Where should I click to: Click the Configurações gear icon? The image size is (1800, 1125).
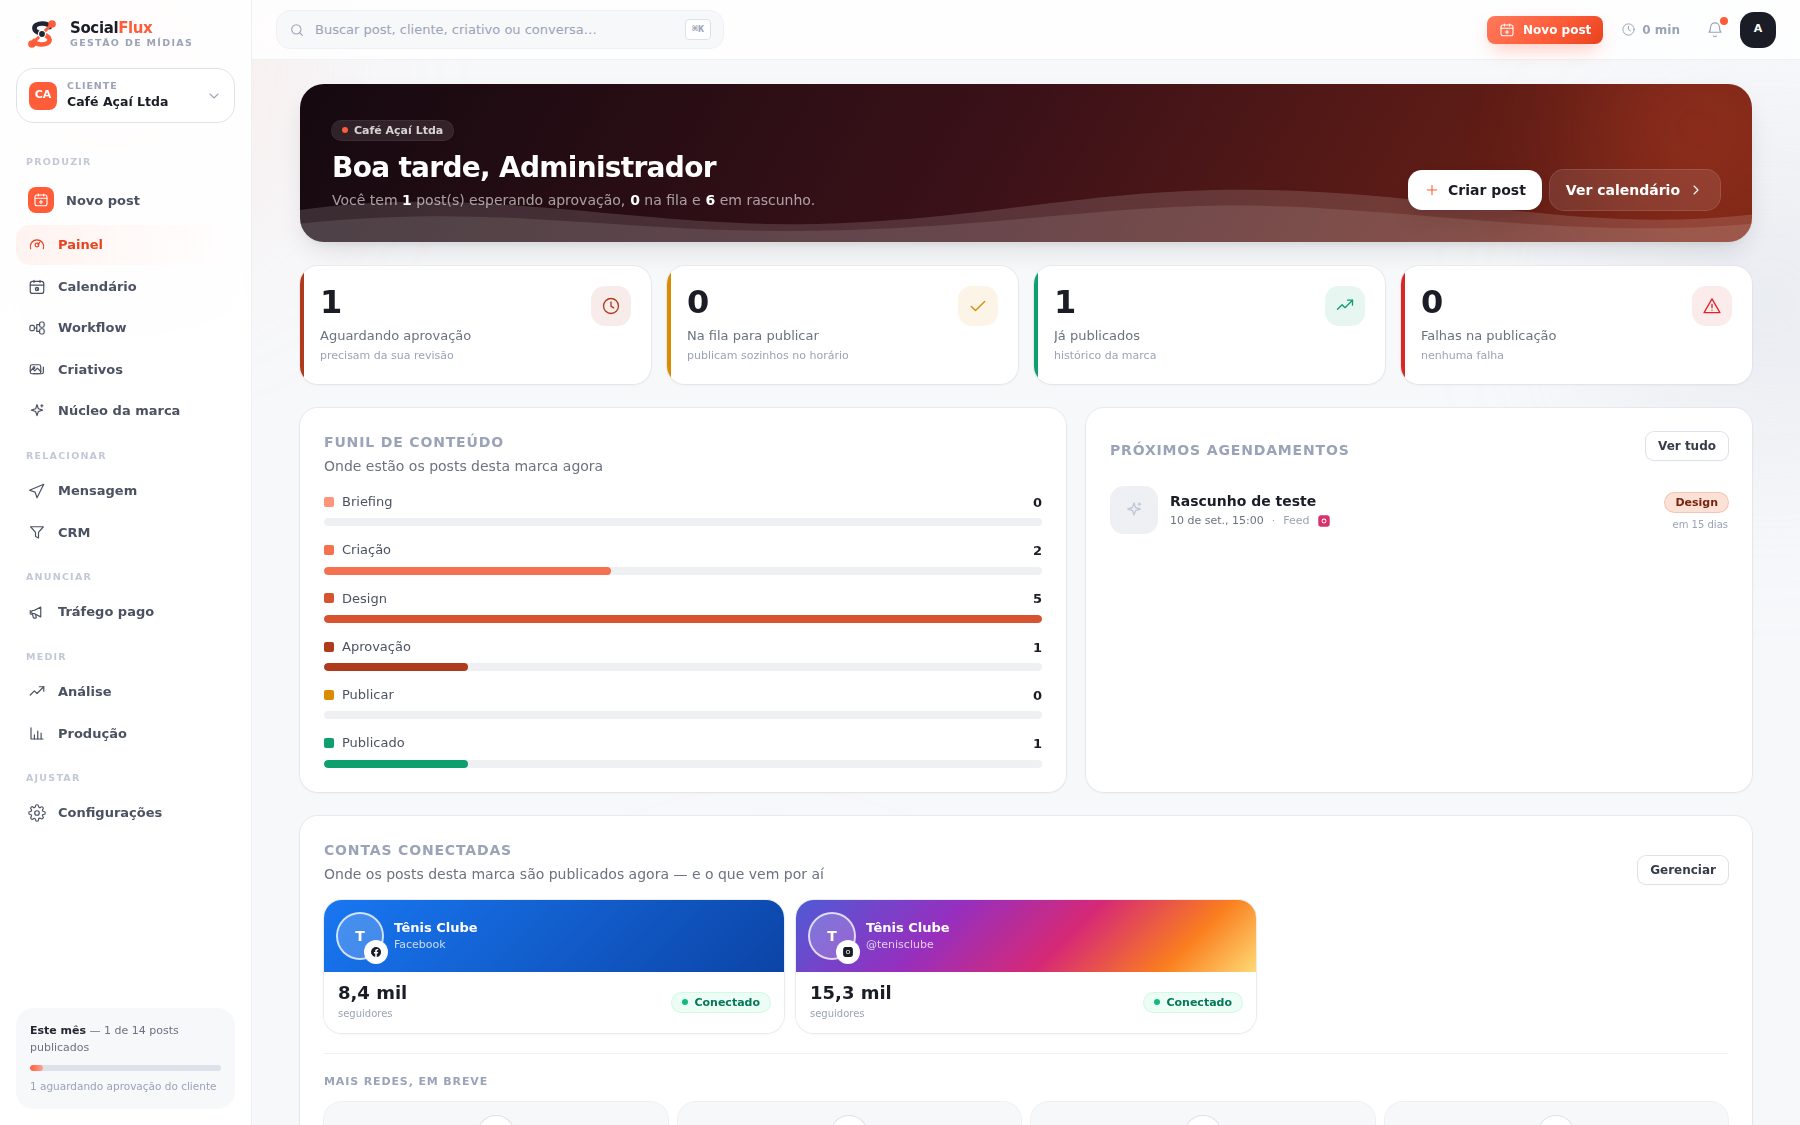point(37,813)
